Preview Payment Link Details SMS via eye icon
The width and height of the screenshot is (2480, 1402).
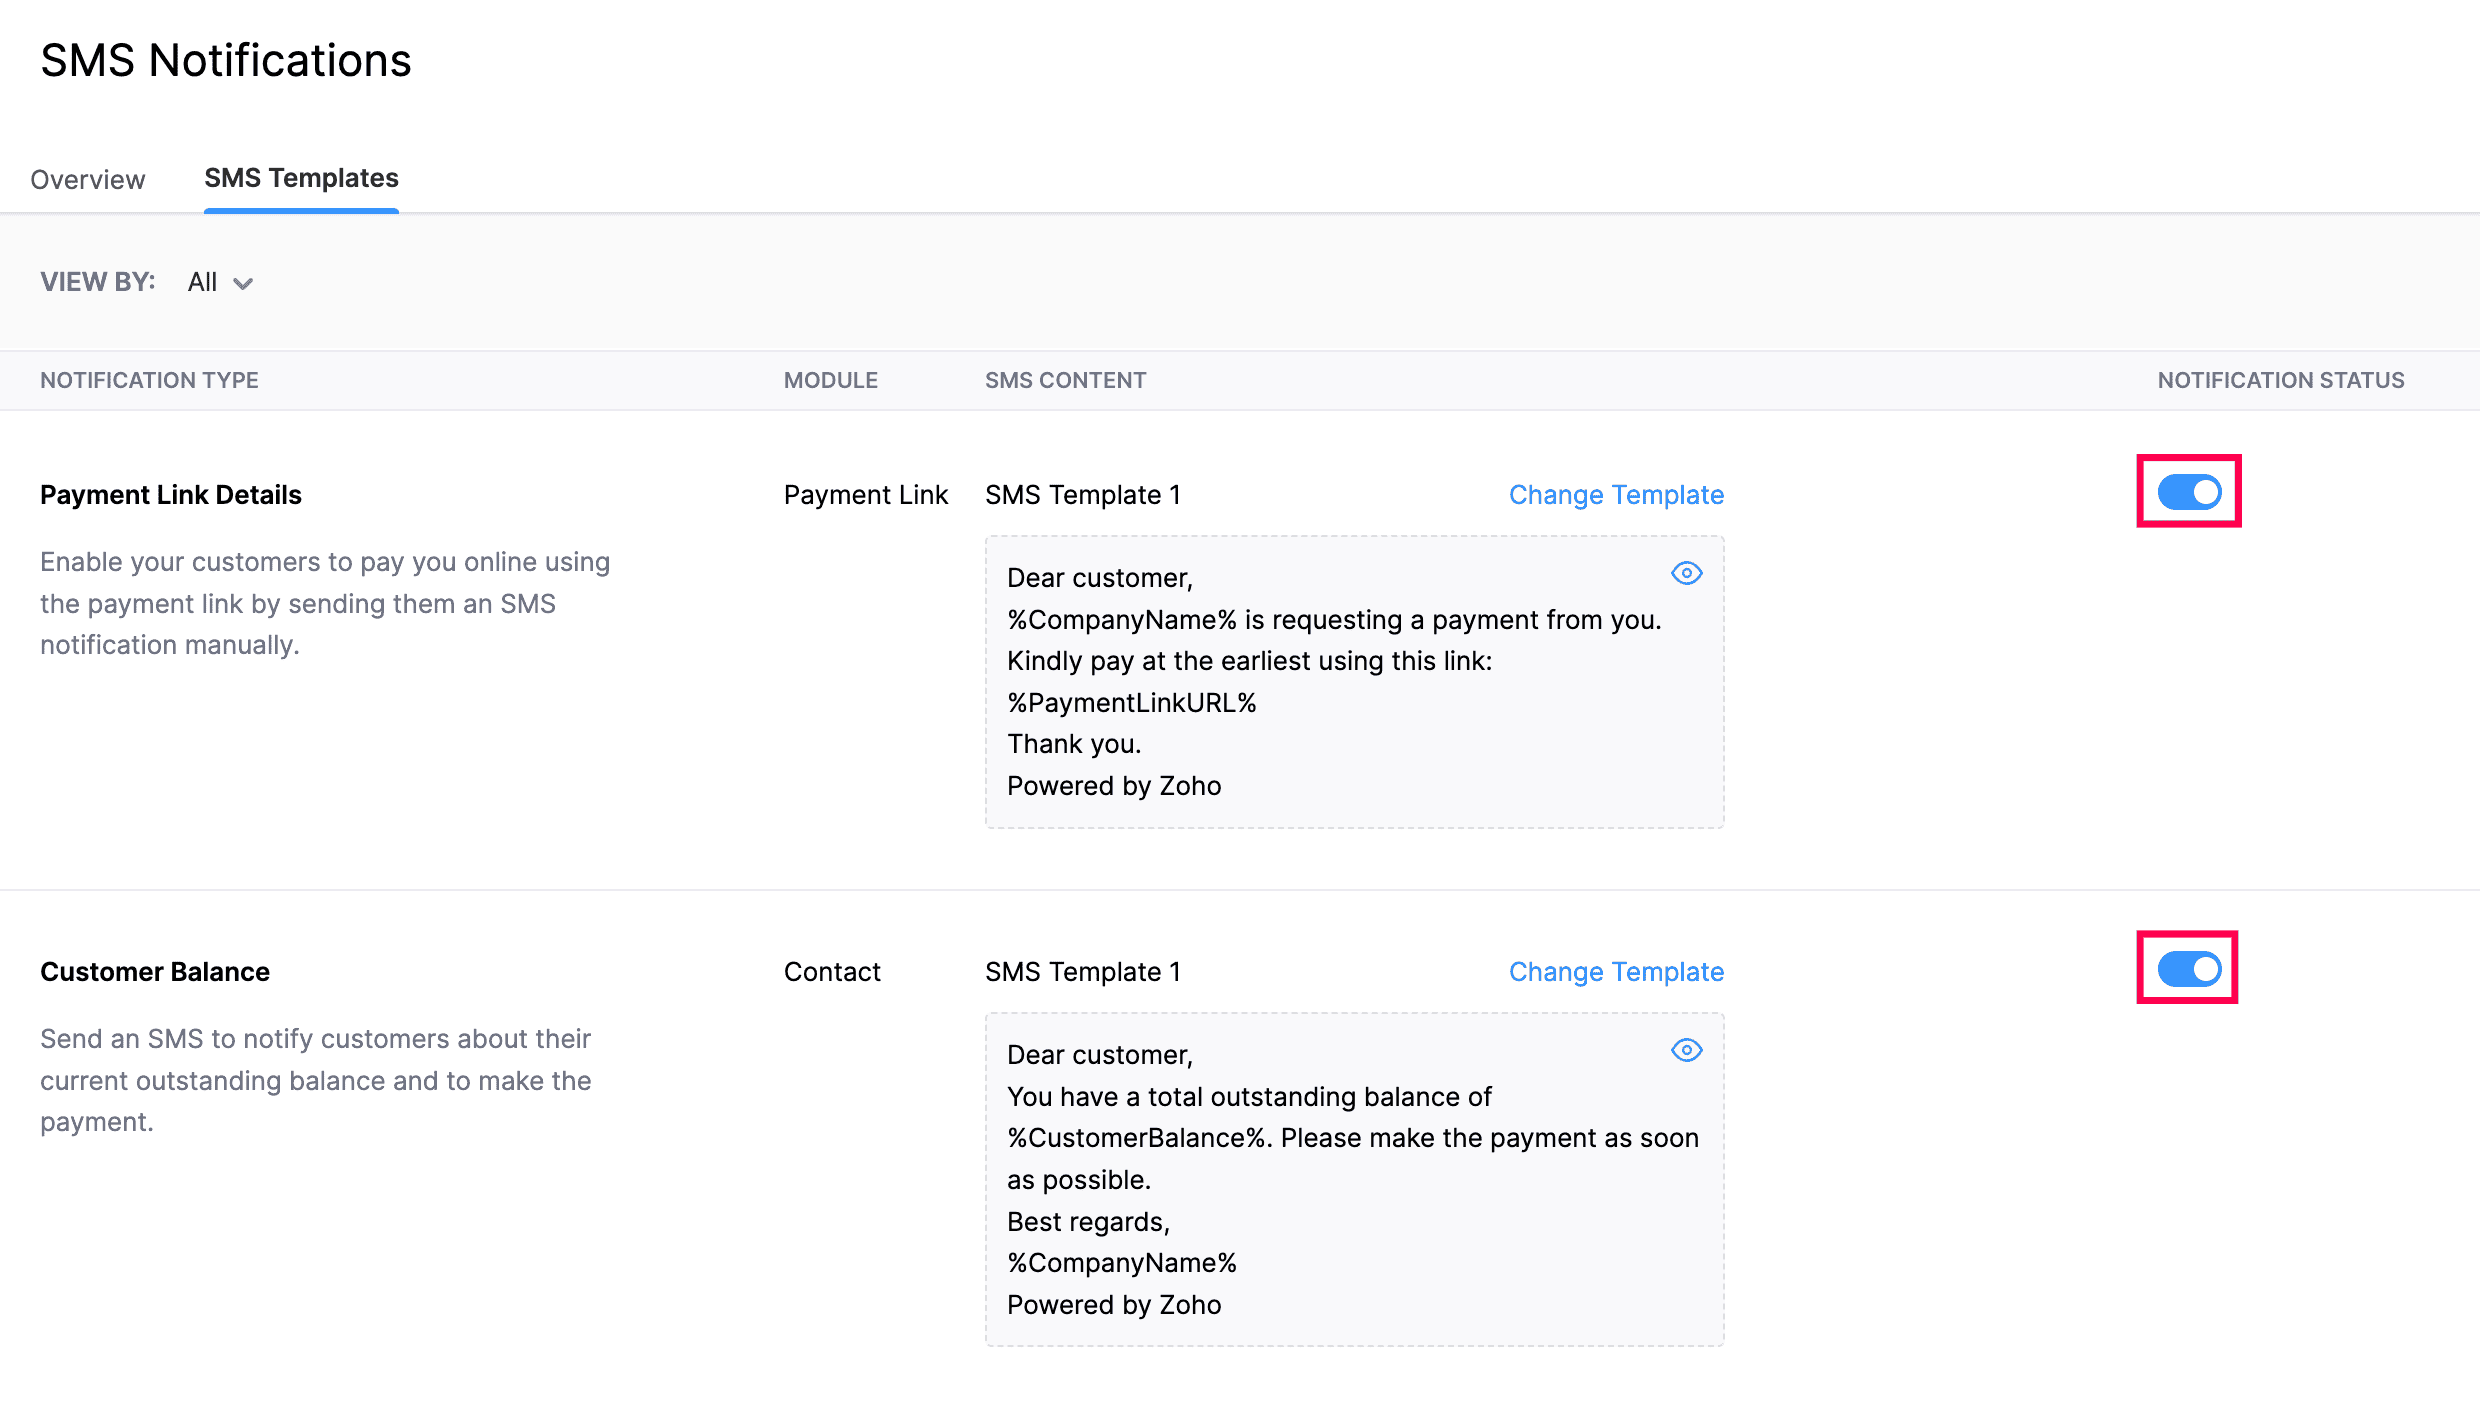pyautogui.click(x=1686, y=573)
